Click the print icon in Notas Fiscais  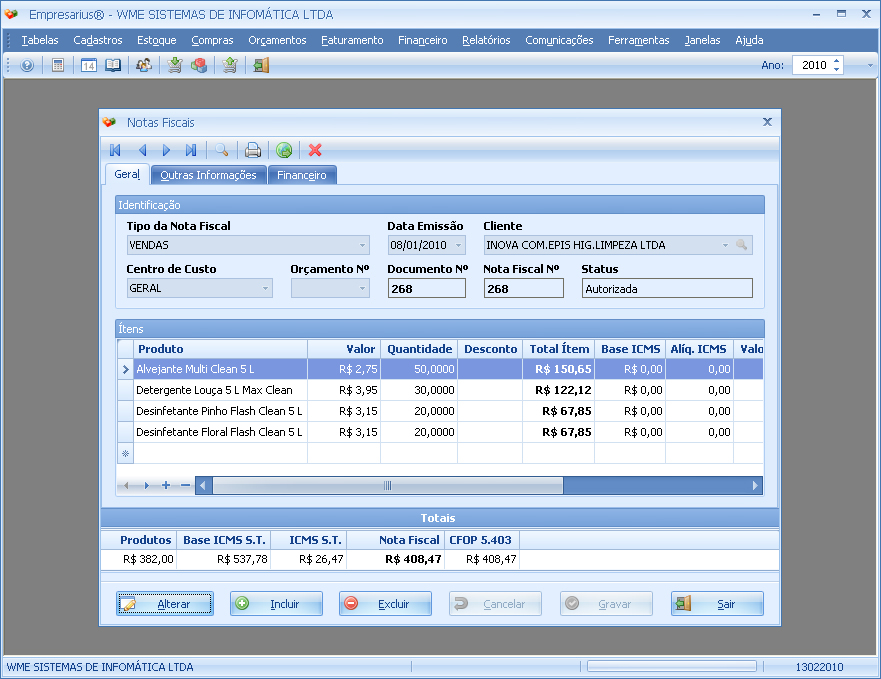point(253,150)
